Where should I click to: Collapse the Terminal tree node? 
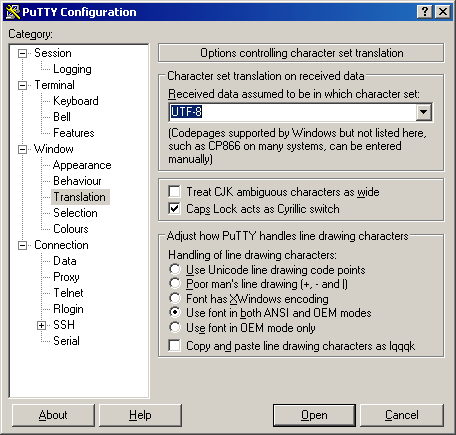click(22, 85)
